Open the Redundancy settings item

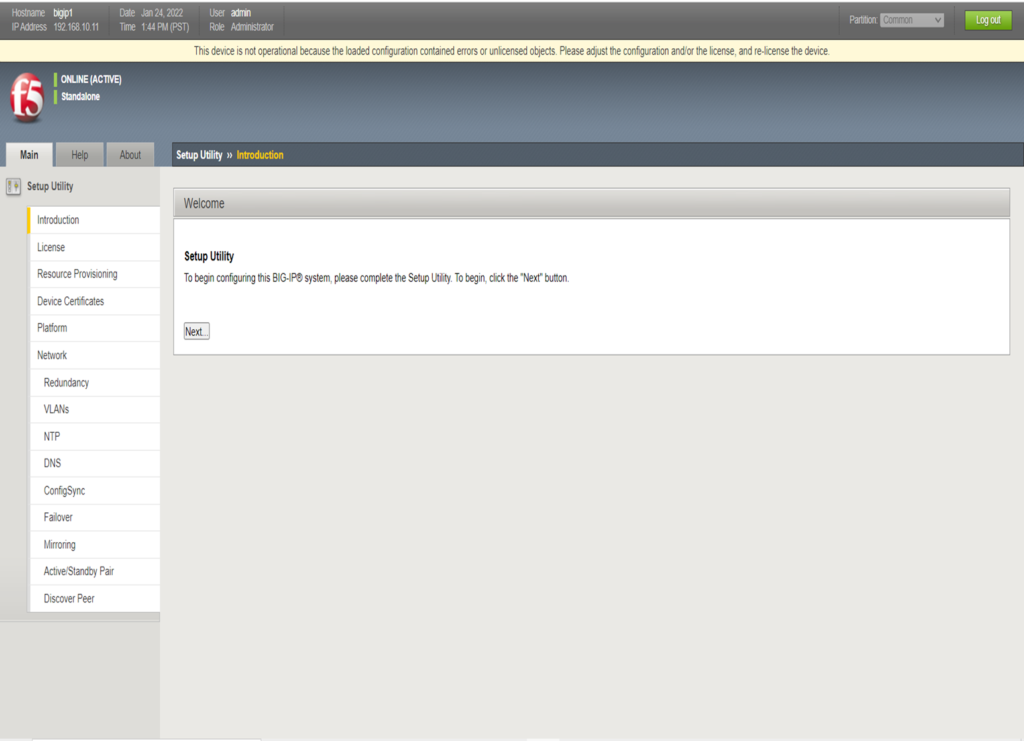[66, 383]
